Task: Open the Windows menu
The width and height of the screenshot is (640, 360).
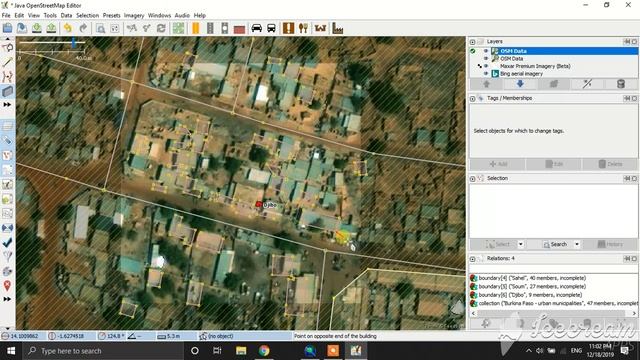Action: point(159,16)
